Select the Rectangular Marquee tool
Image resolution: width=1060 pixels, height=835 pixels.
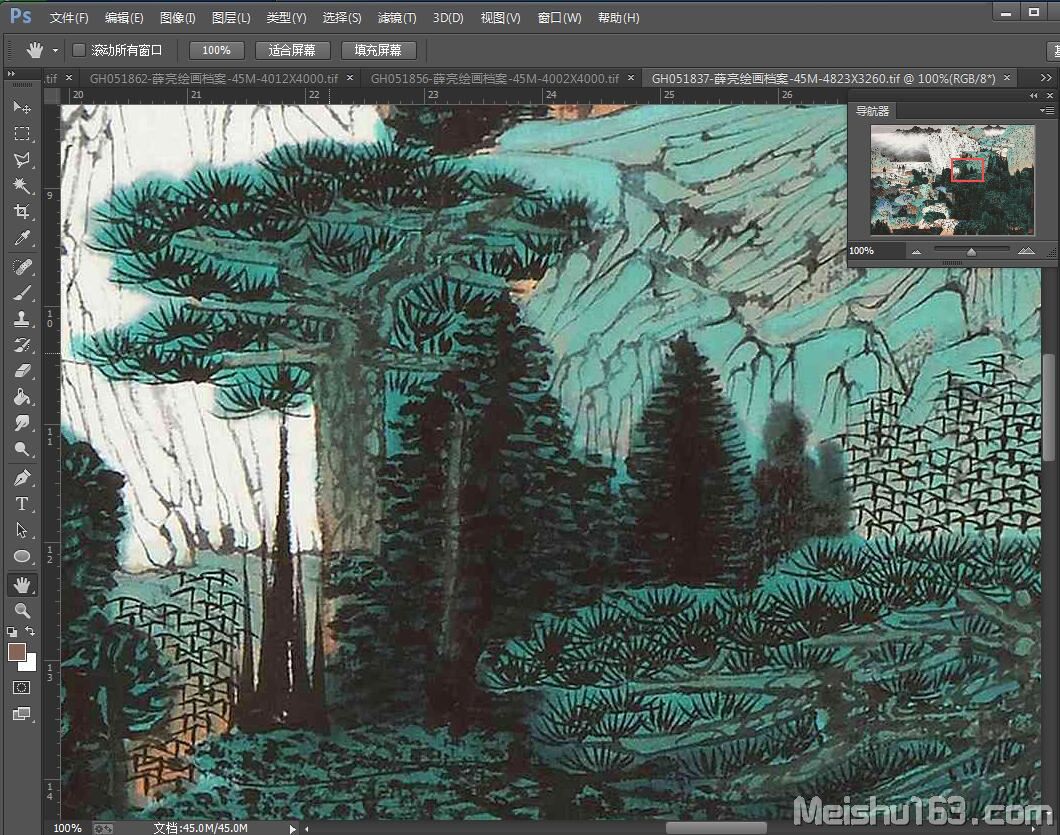[x=22, y=134]
